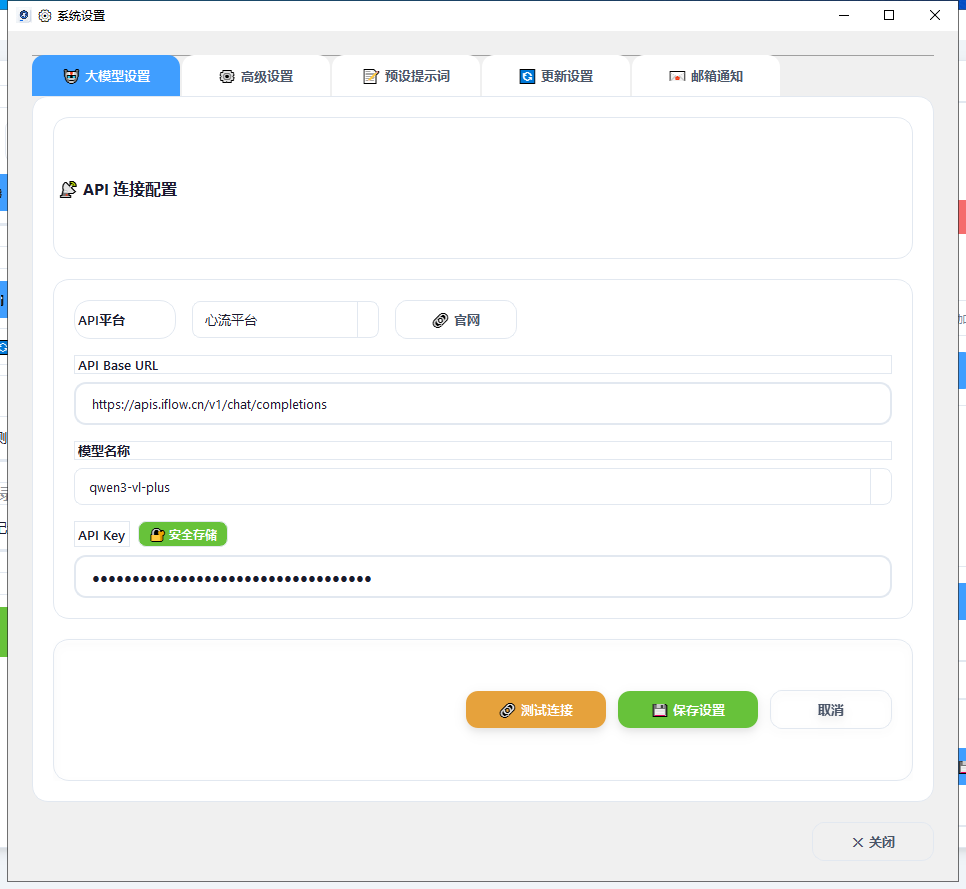This screenshot has height=889, width=966.
Task: Click the megaphone icon beside API 连接配置
Action: (x=66, y=189)
